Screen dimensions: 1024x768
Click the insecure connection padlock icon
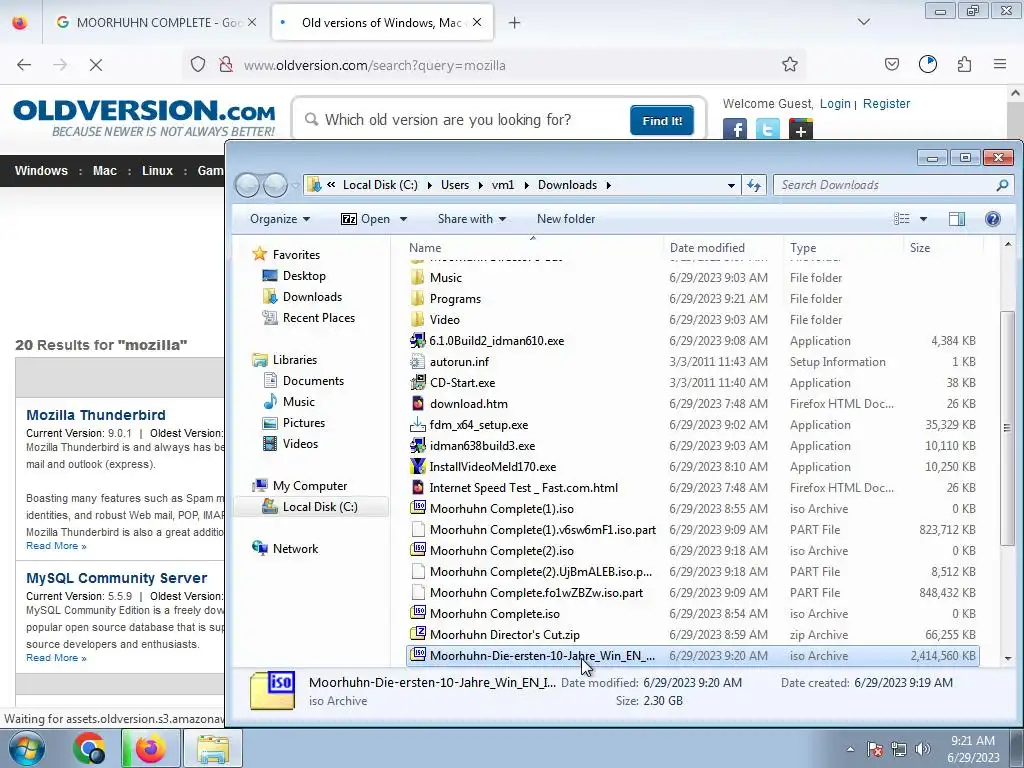(225, 65)
